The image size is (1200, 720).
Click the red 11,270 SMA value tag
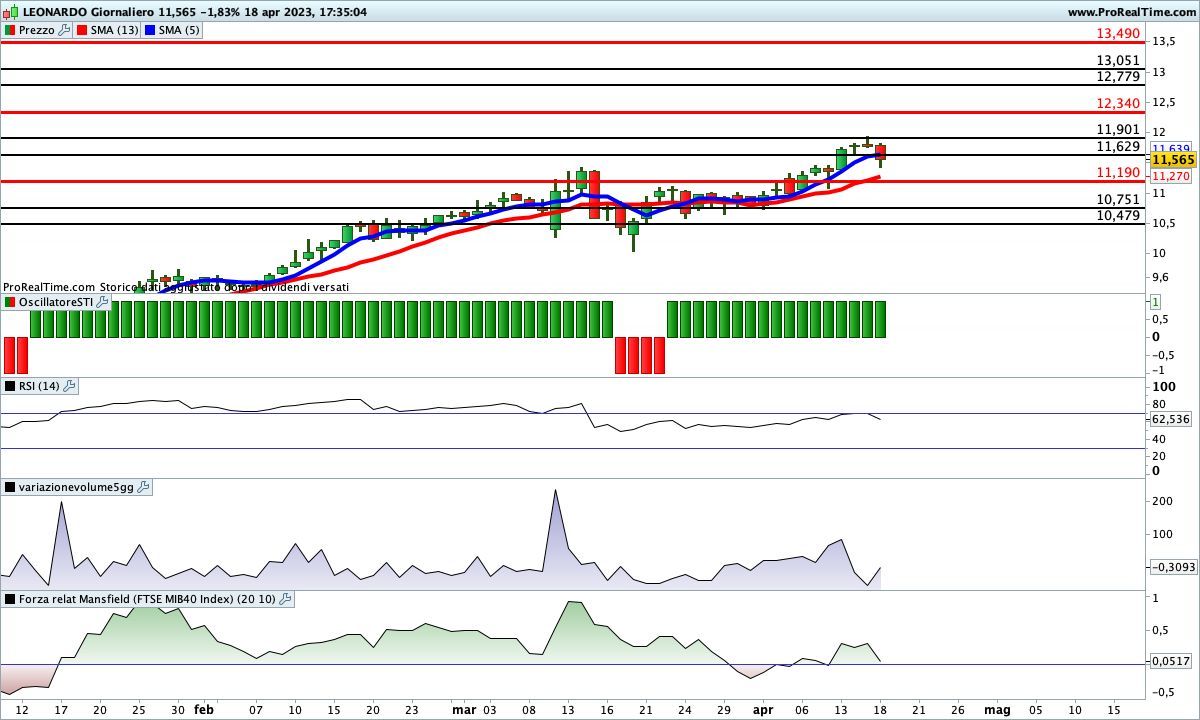(1170, 176)
